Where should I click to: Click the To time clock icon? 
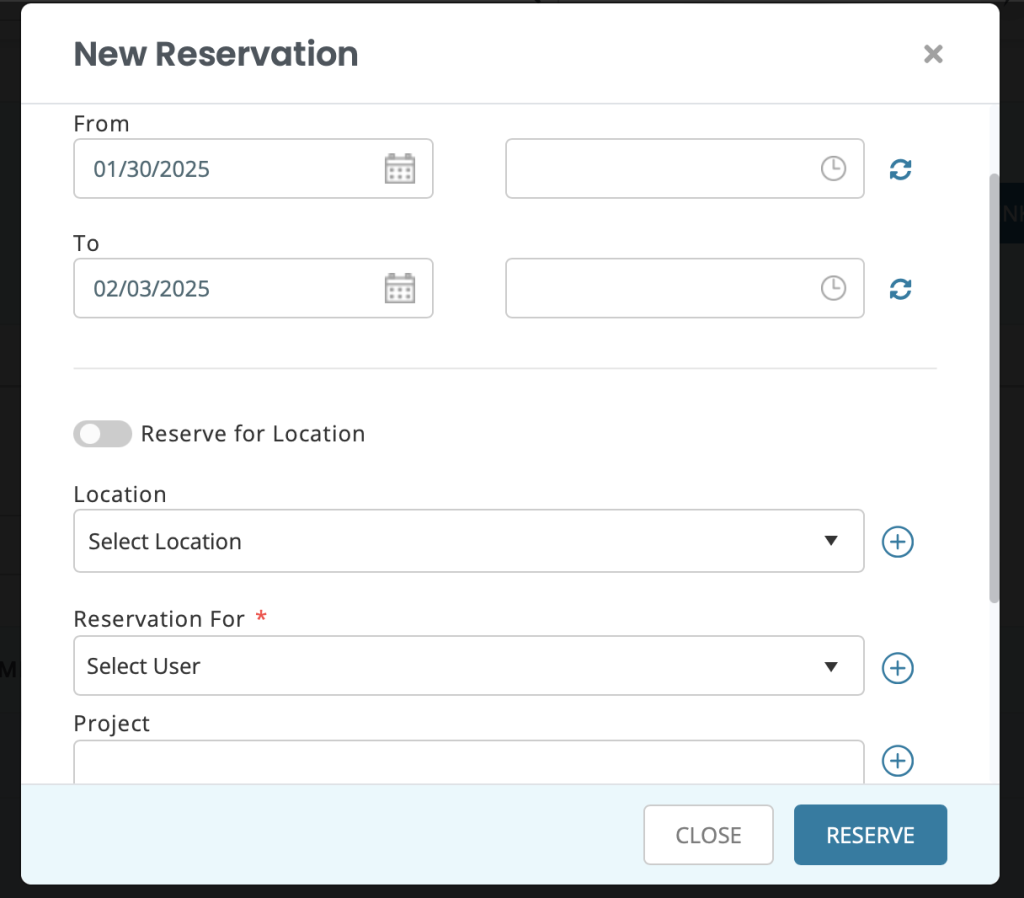[833, 288]
